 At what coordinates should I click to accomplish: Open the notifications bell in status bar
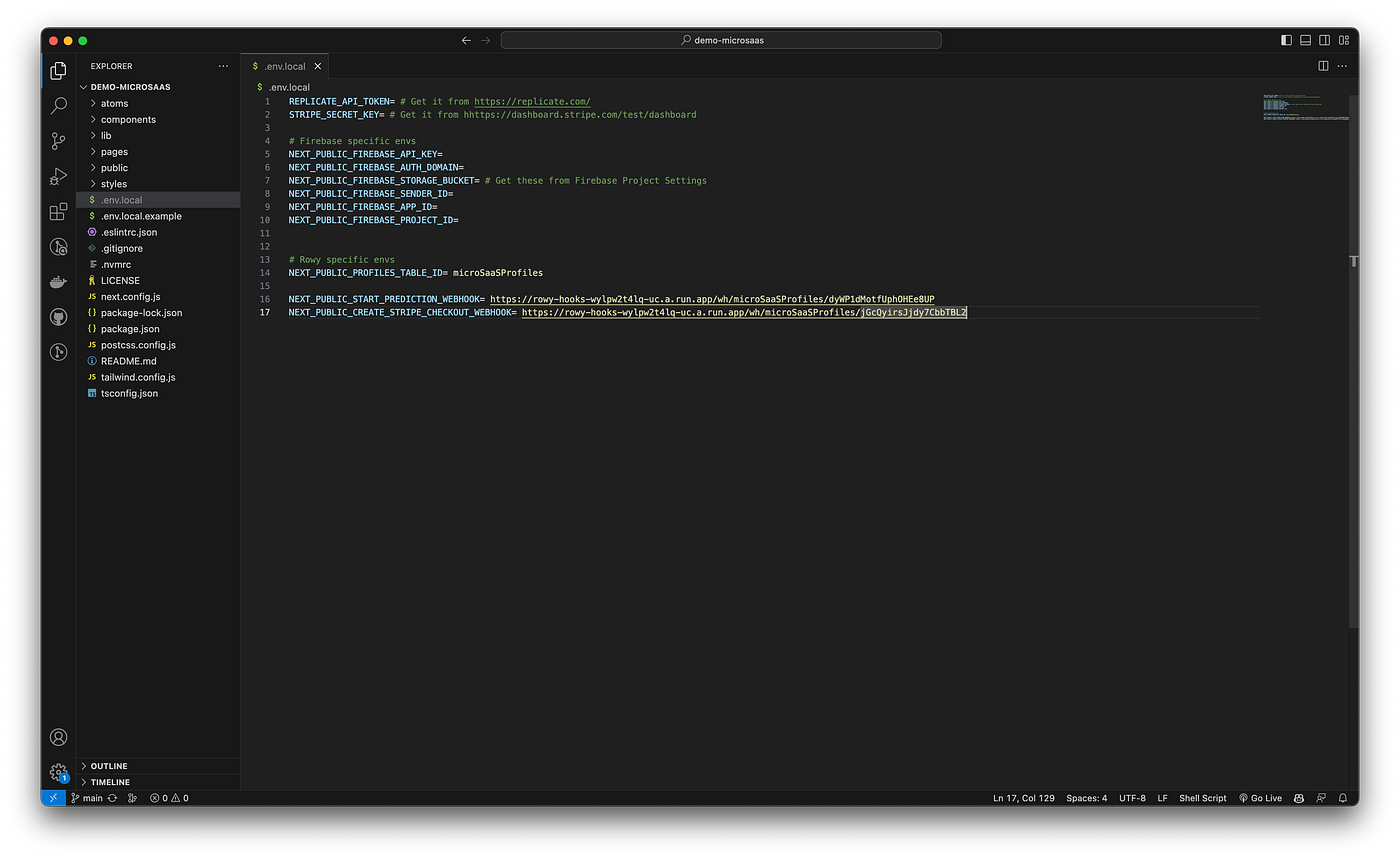(x=1342, y=797)
